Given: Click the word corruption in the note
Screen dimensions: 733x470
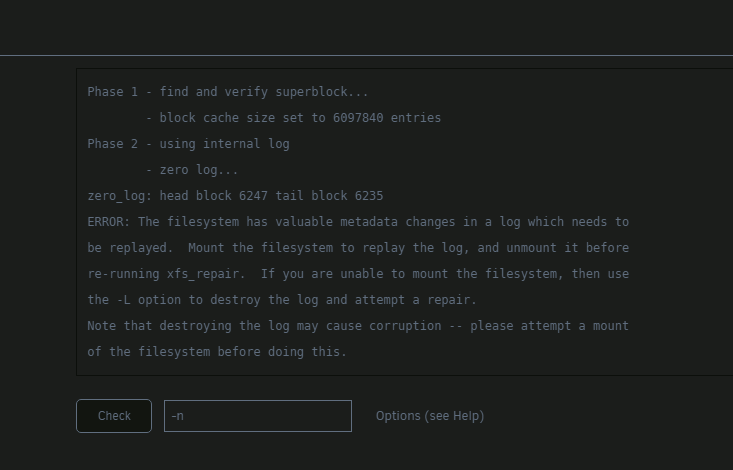Looking at the screenshot, I should (x=405, y=326).
